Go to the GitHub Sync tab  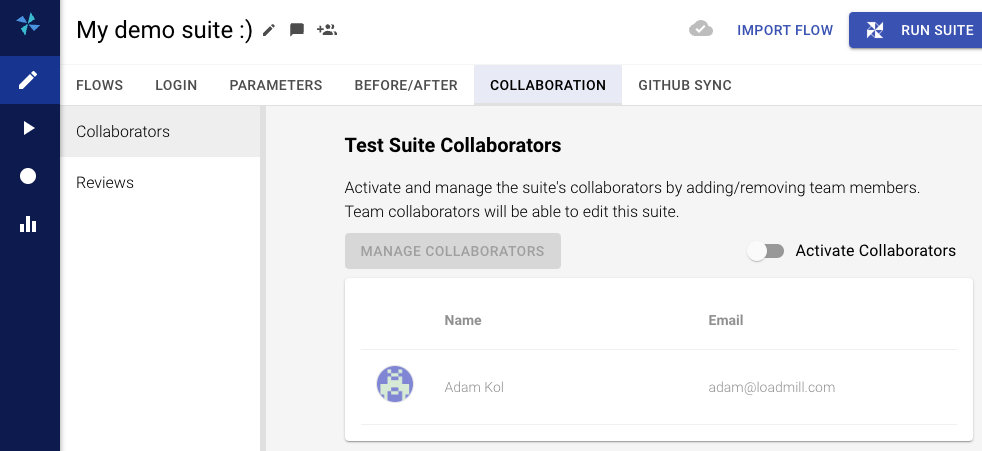coord(685,85)
